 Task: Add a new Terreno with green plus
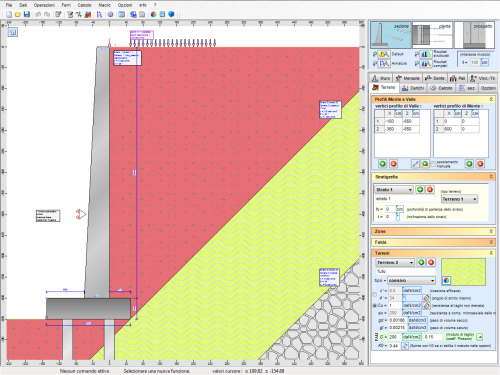tap(421, 262)
